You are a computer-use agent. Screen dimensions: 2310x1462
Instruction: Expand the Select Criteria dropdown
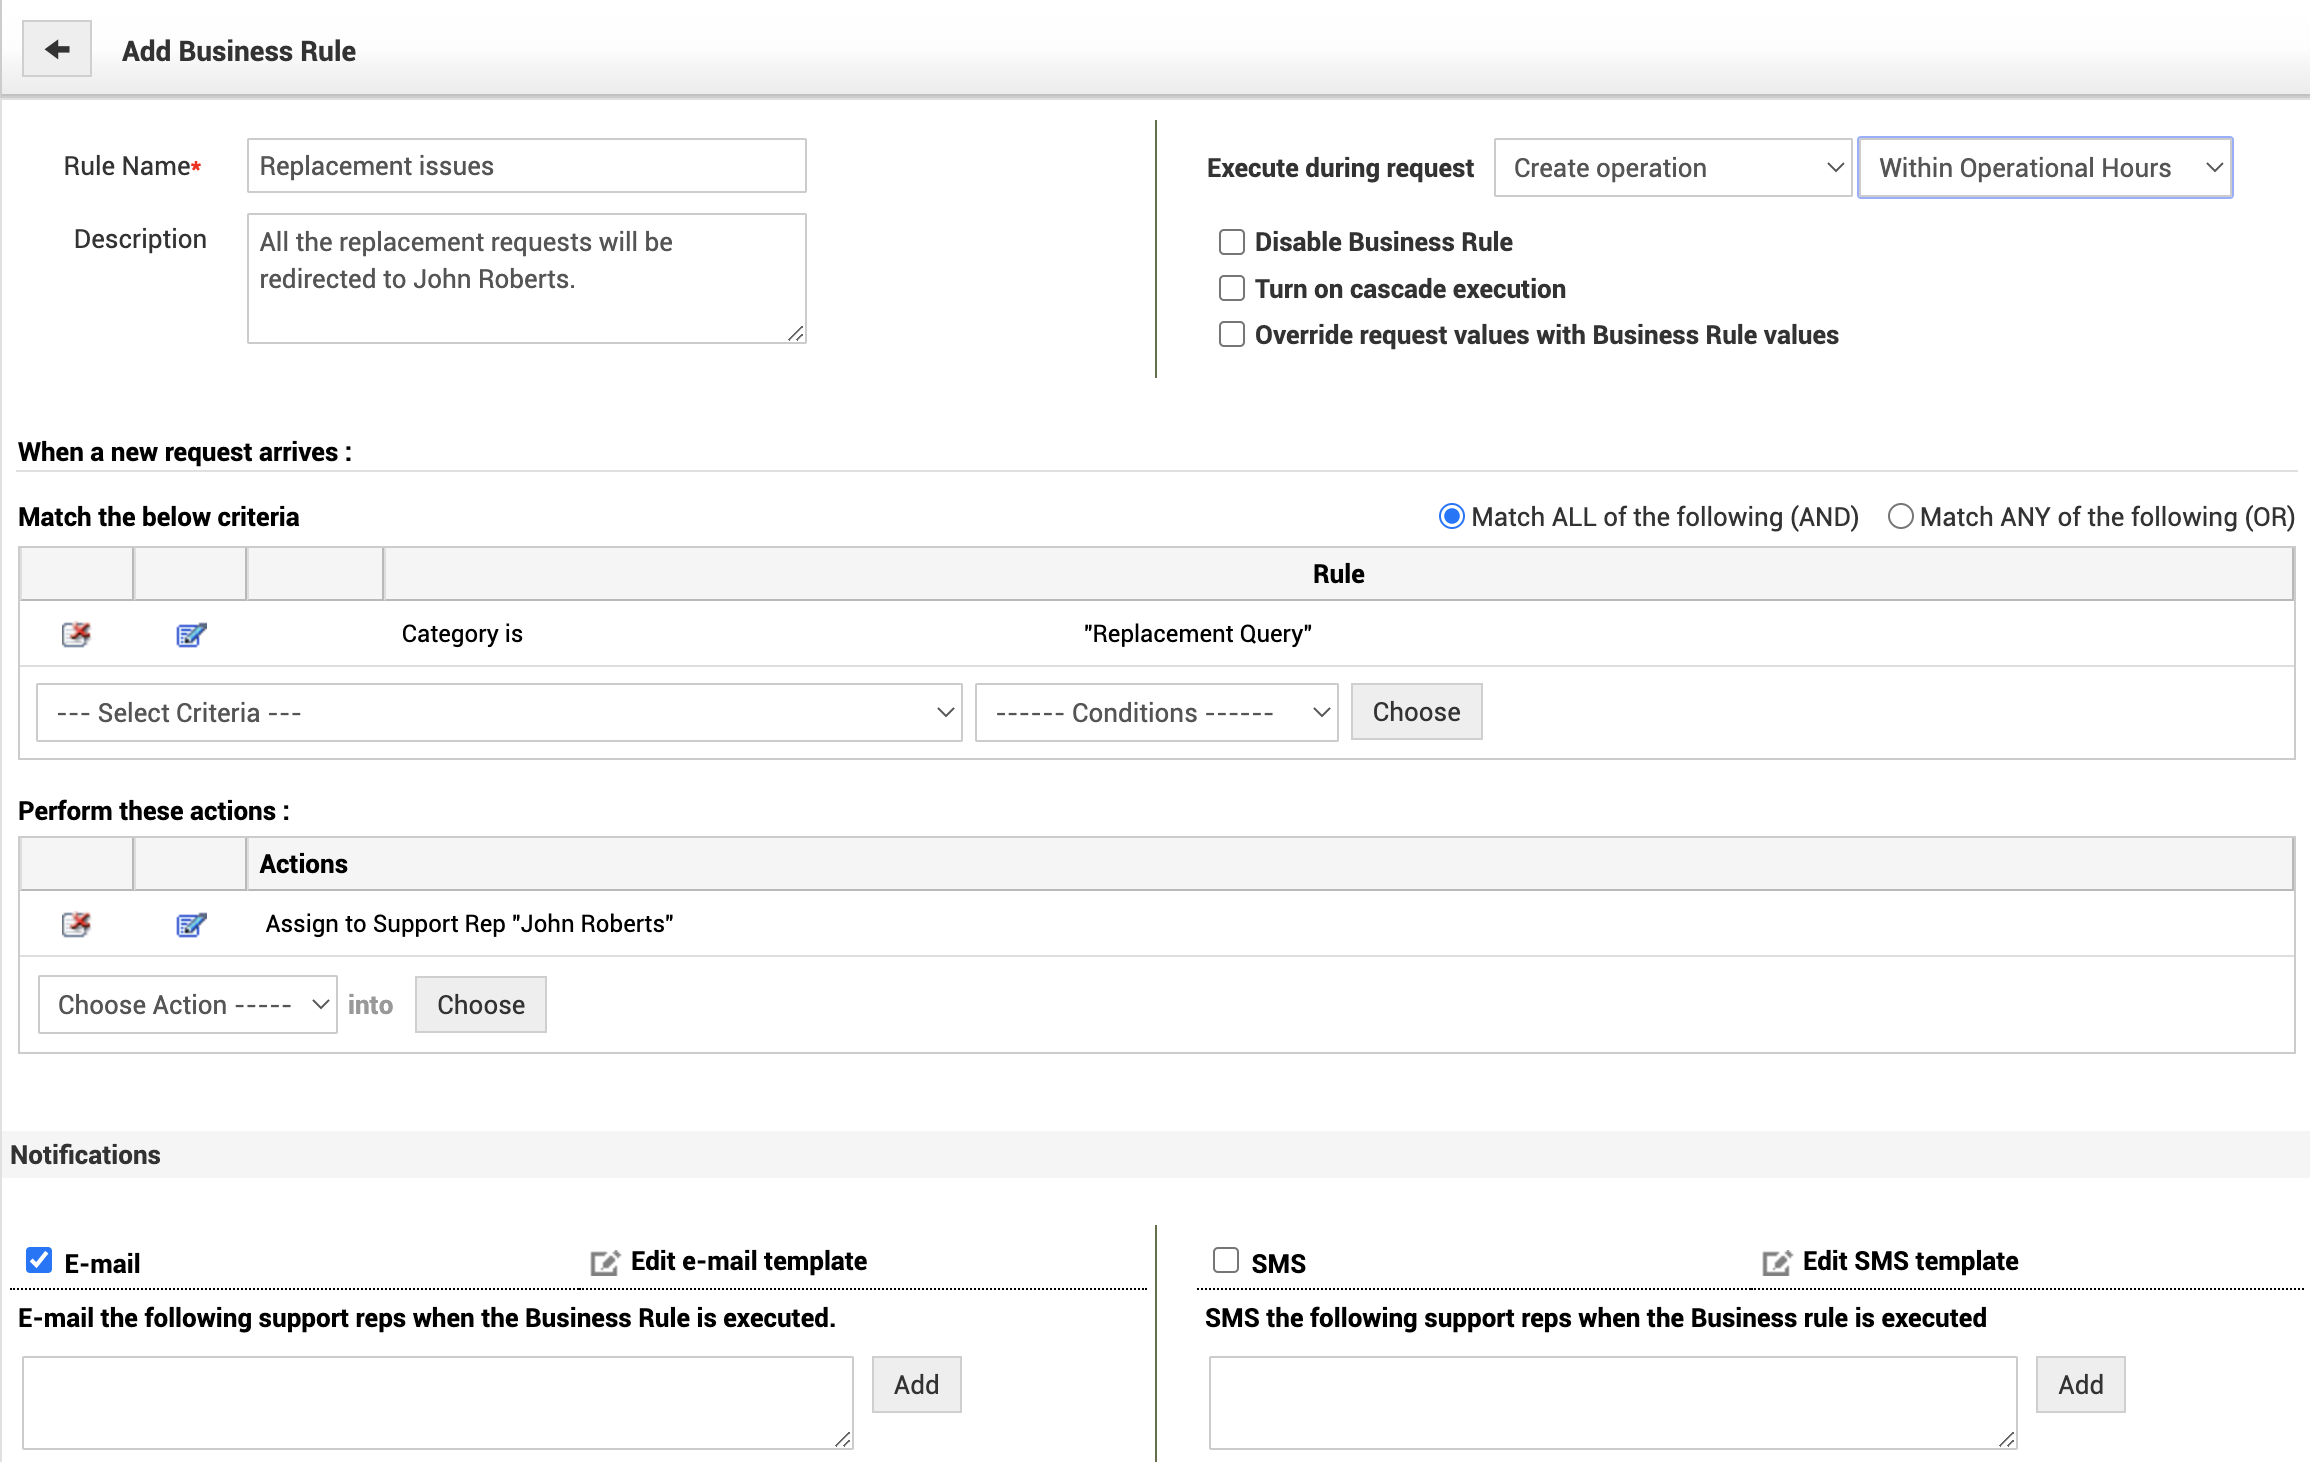point(499,713)
